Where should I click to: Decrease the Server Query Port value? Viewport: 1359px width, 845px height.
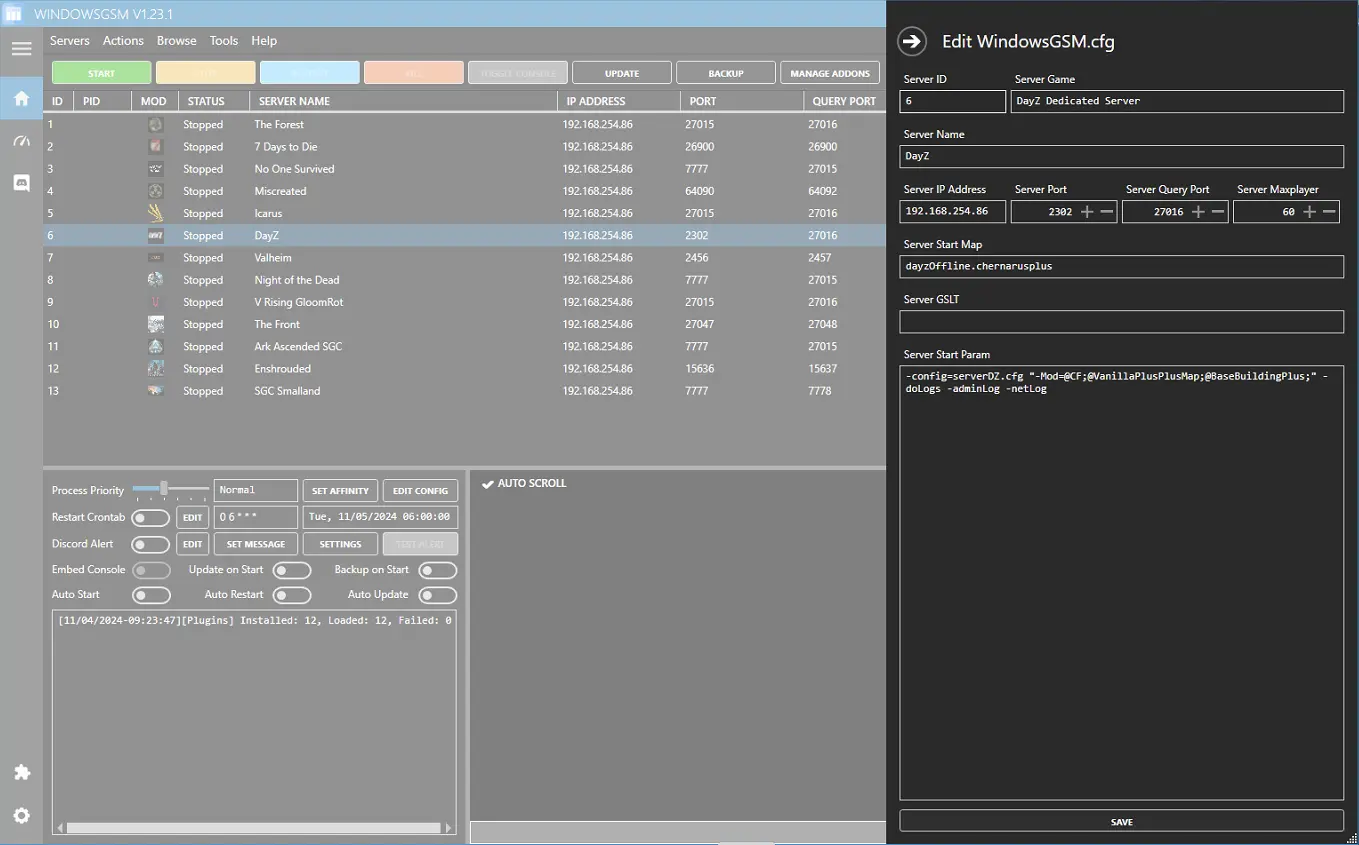pos(1218,212)
